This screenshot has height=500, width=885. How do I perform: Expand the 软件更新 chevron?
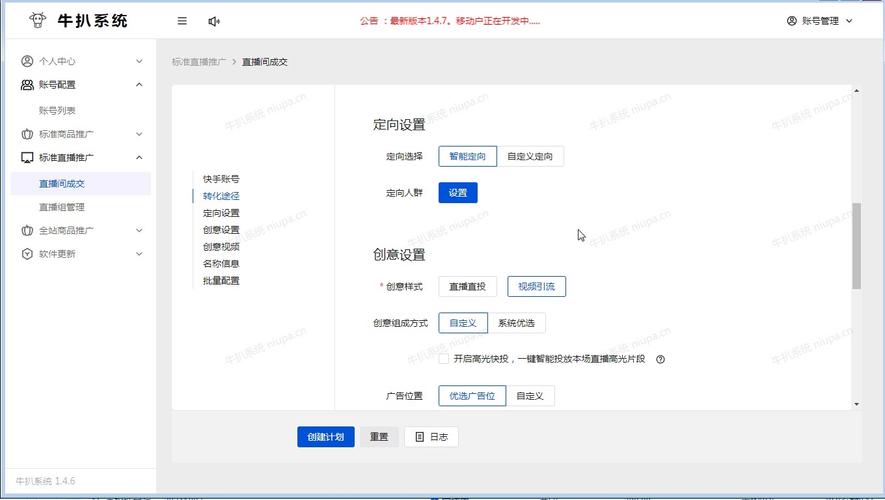(x=139, y=254)
